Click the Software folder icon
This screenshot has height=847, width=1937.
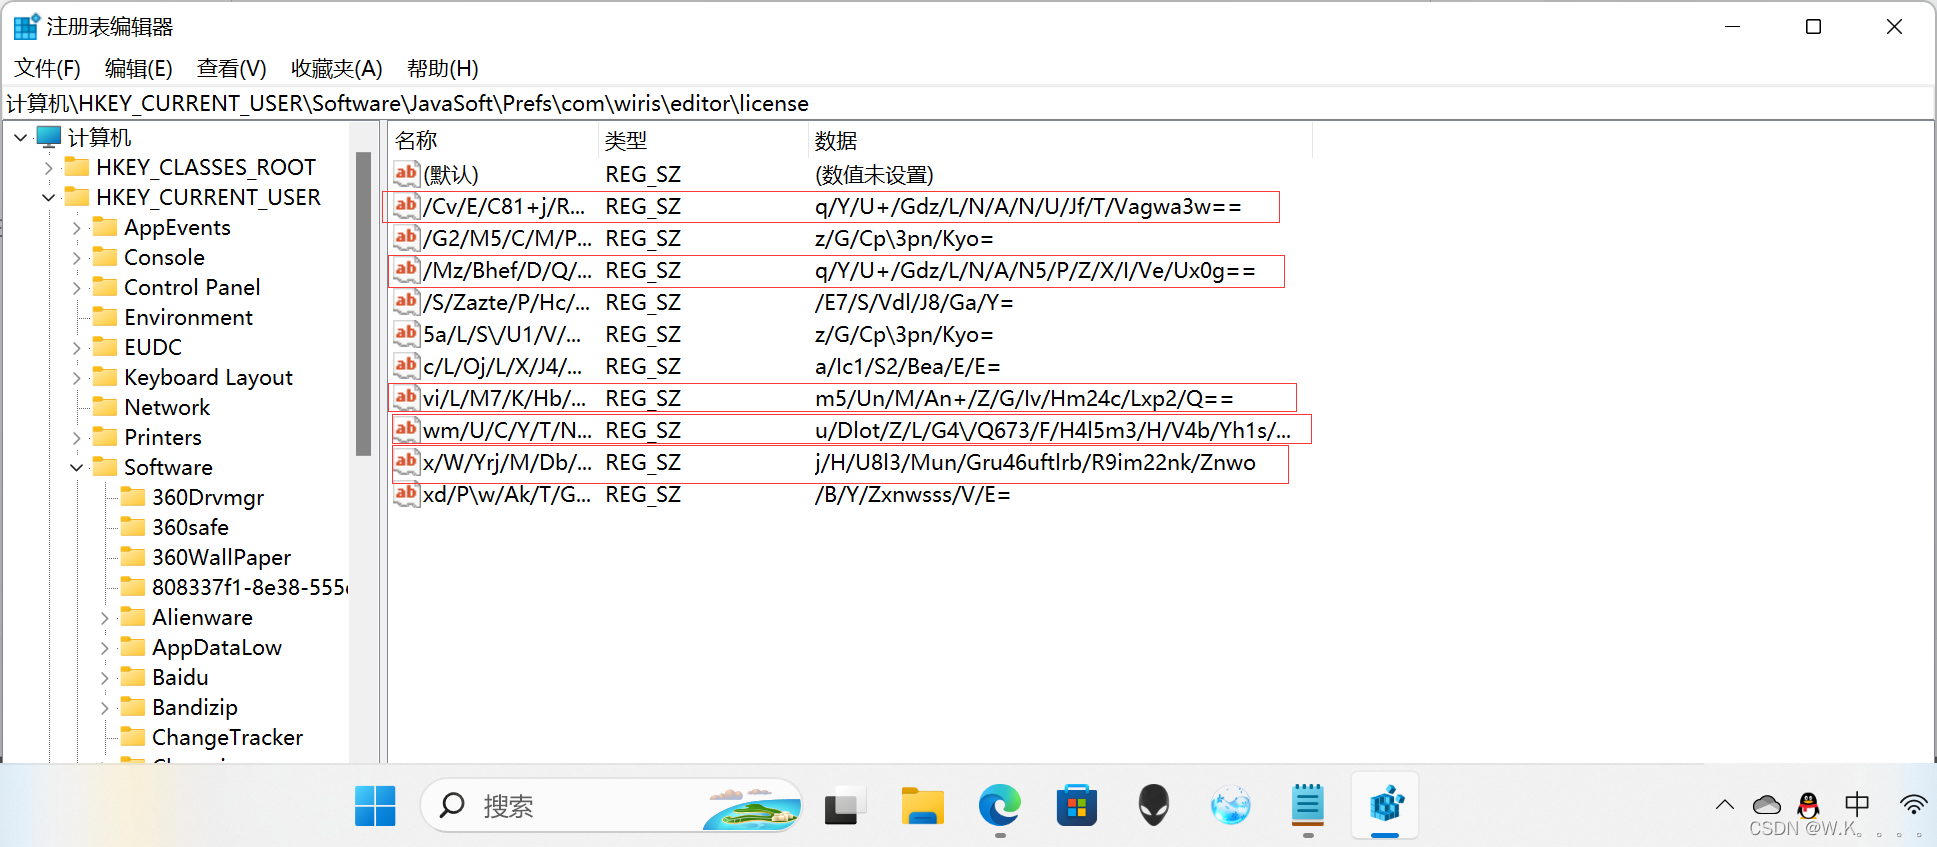(x=105, y=466)
